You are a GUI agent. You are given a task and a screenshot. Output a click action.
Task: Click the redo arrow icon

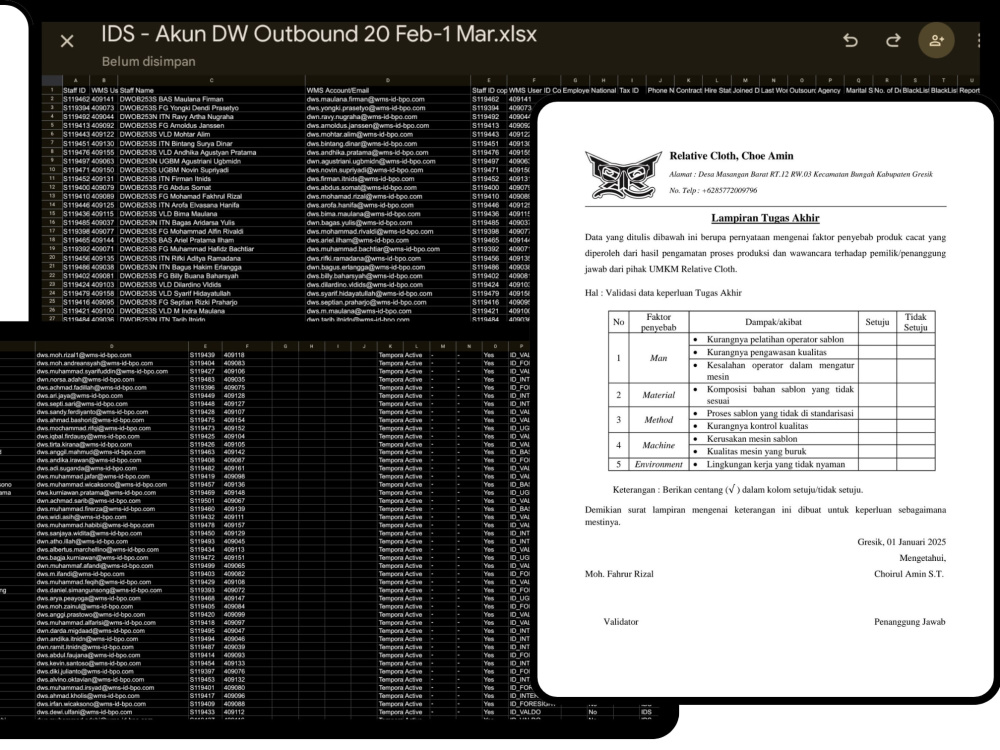pyautogui.click(x=893, y=41)
